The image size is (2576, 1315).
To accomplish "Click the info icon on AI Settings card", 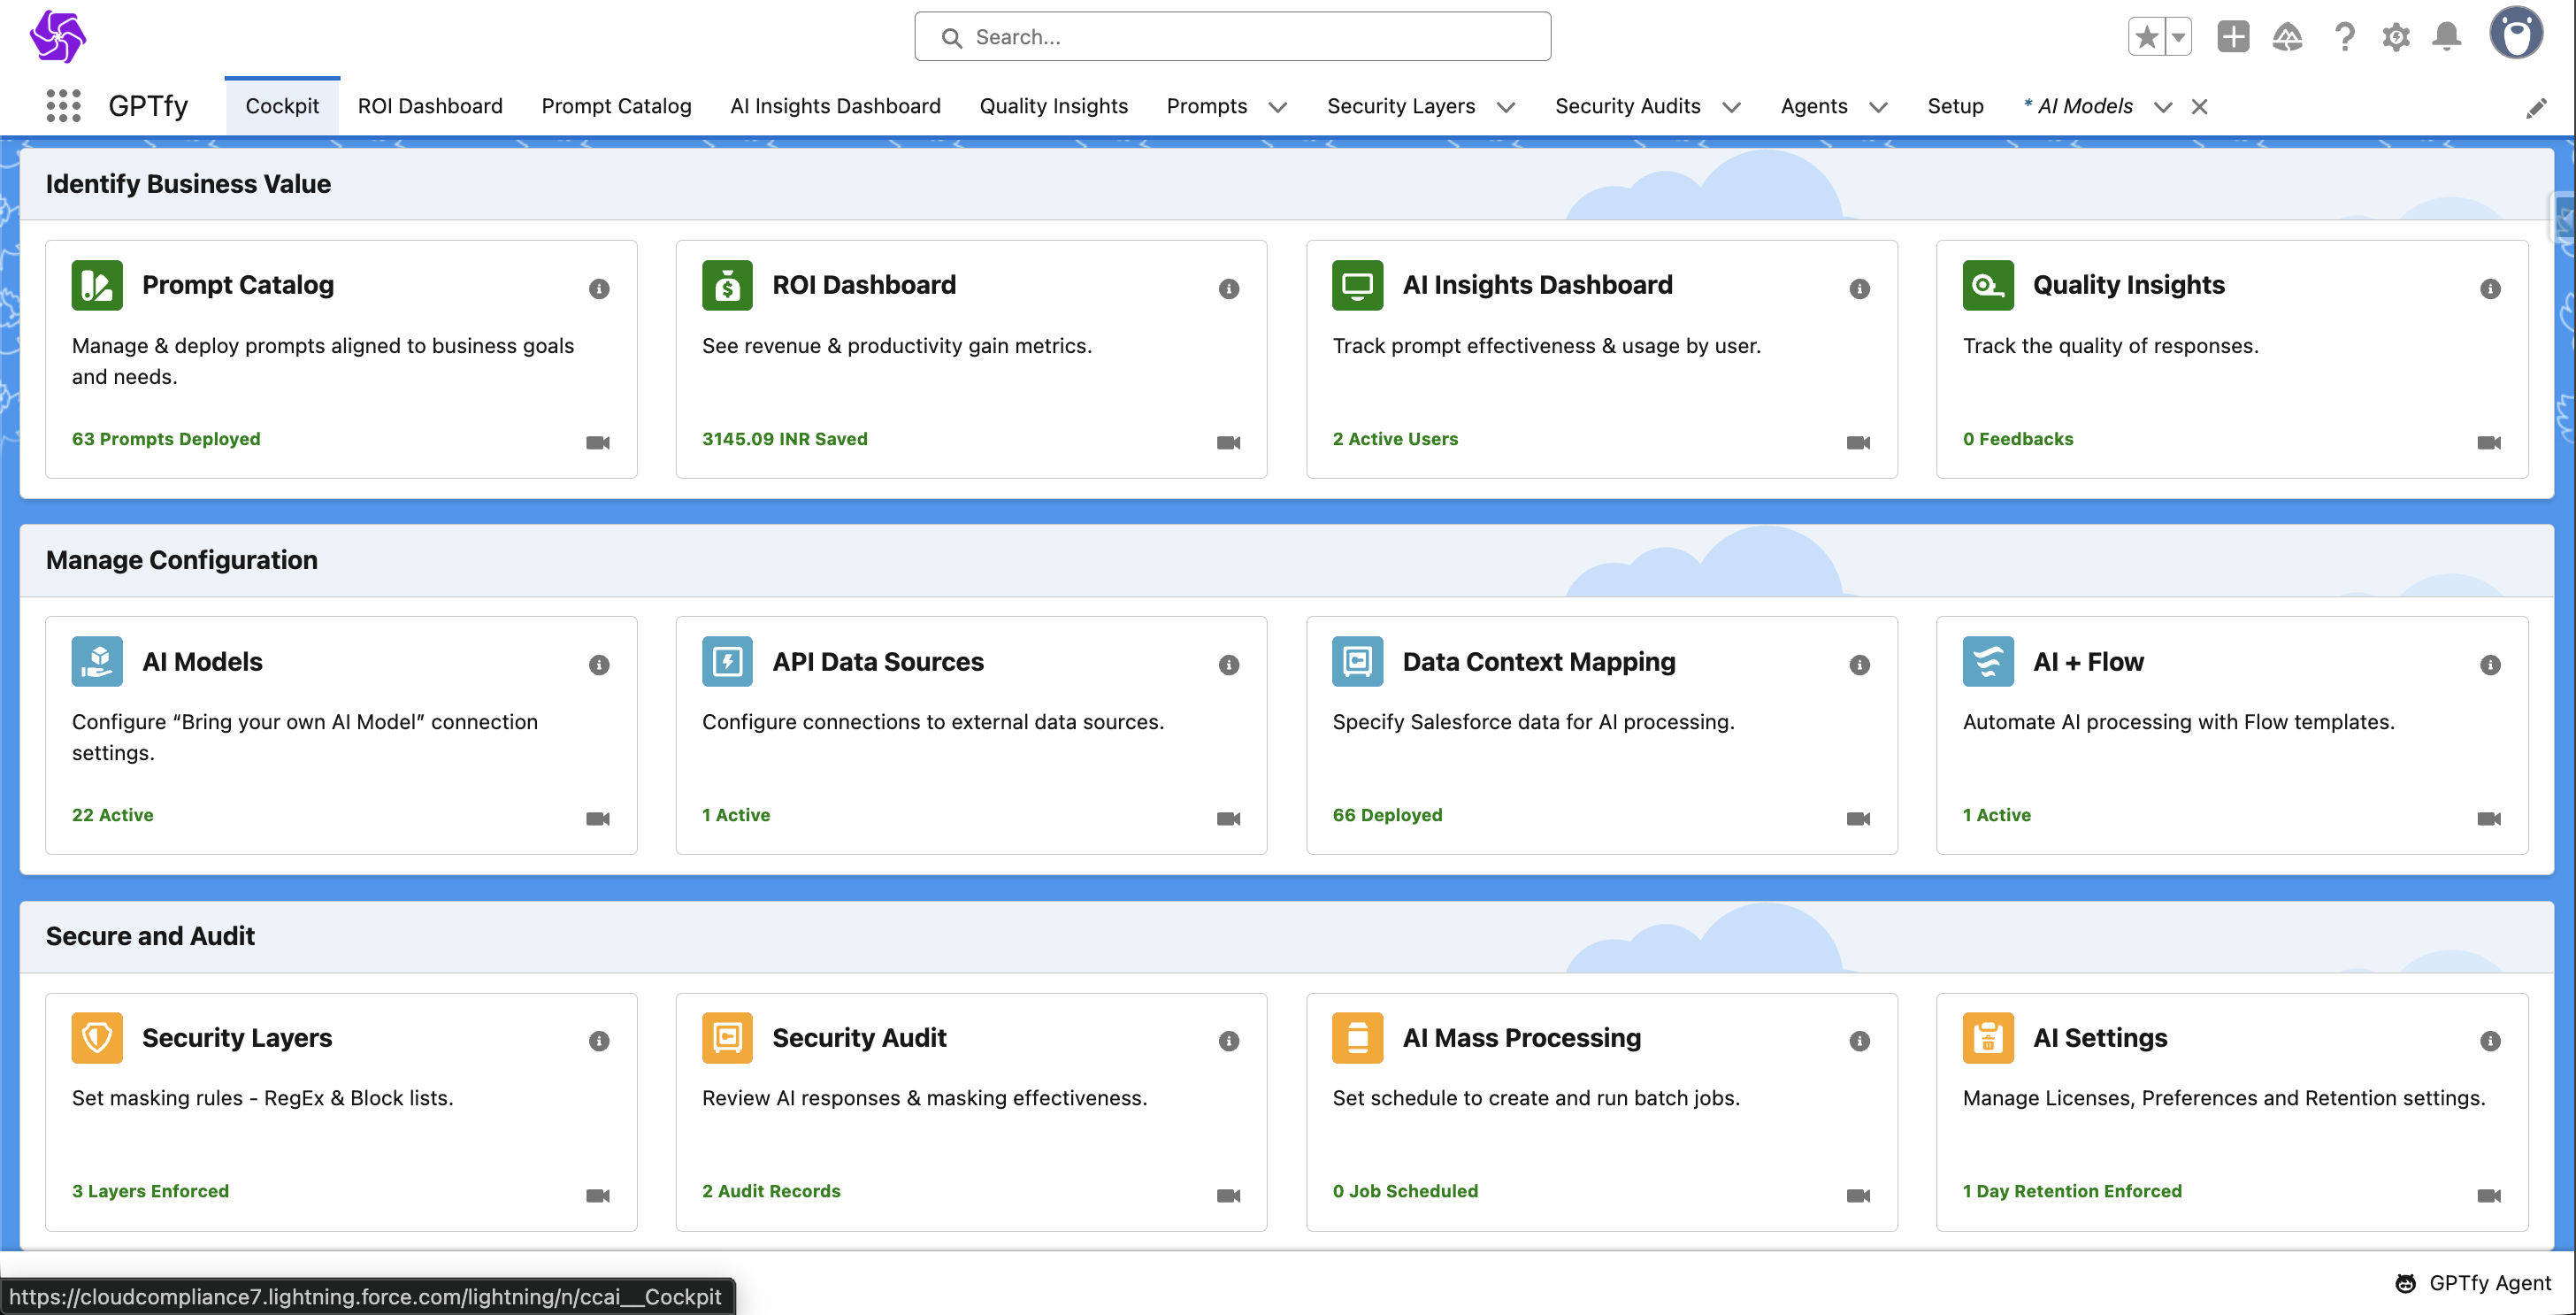I will pos(2490,1041).
